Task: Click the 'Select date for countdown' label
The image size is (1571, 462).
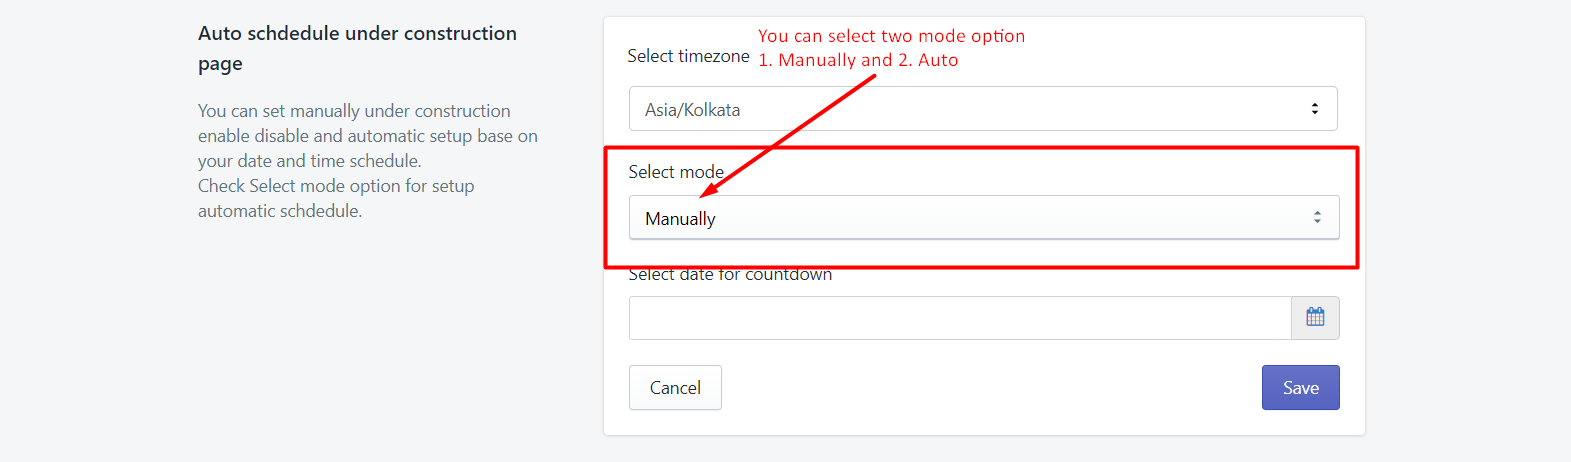Action: (730, 274)
